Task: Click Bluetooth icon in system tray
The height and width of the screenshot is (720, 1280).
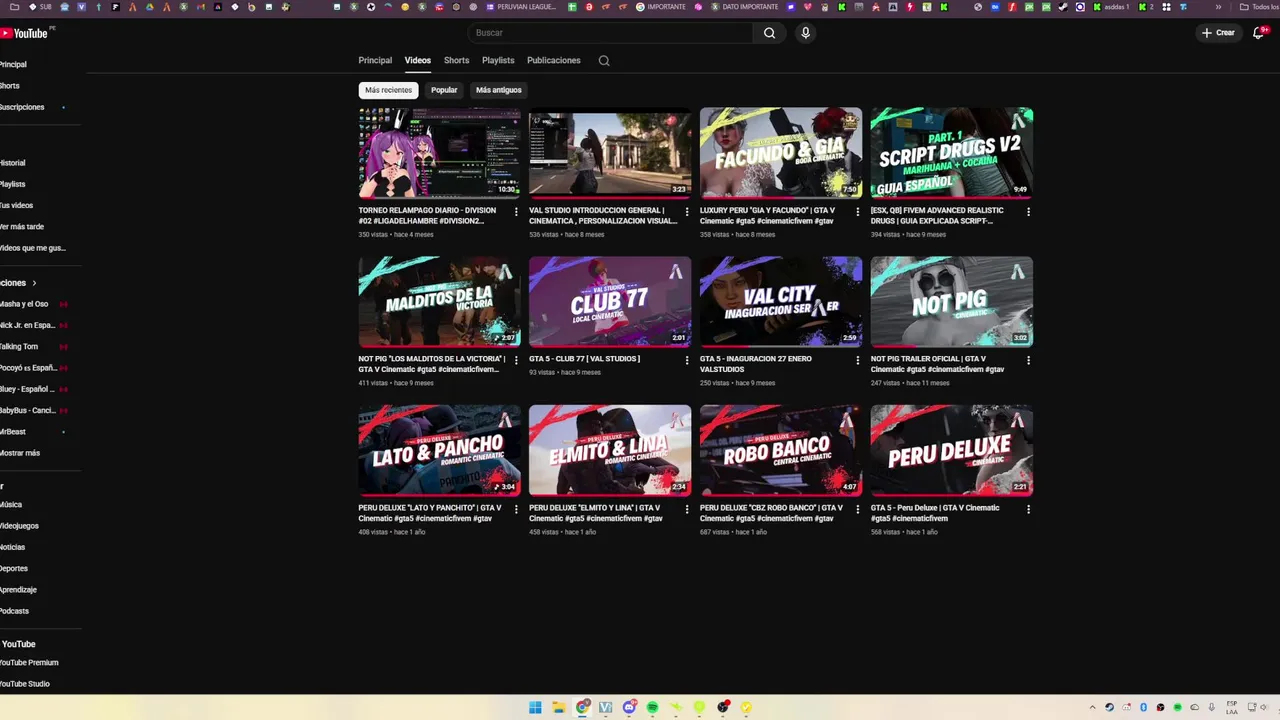Action: click(1143, 707)
